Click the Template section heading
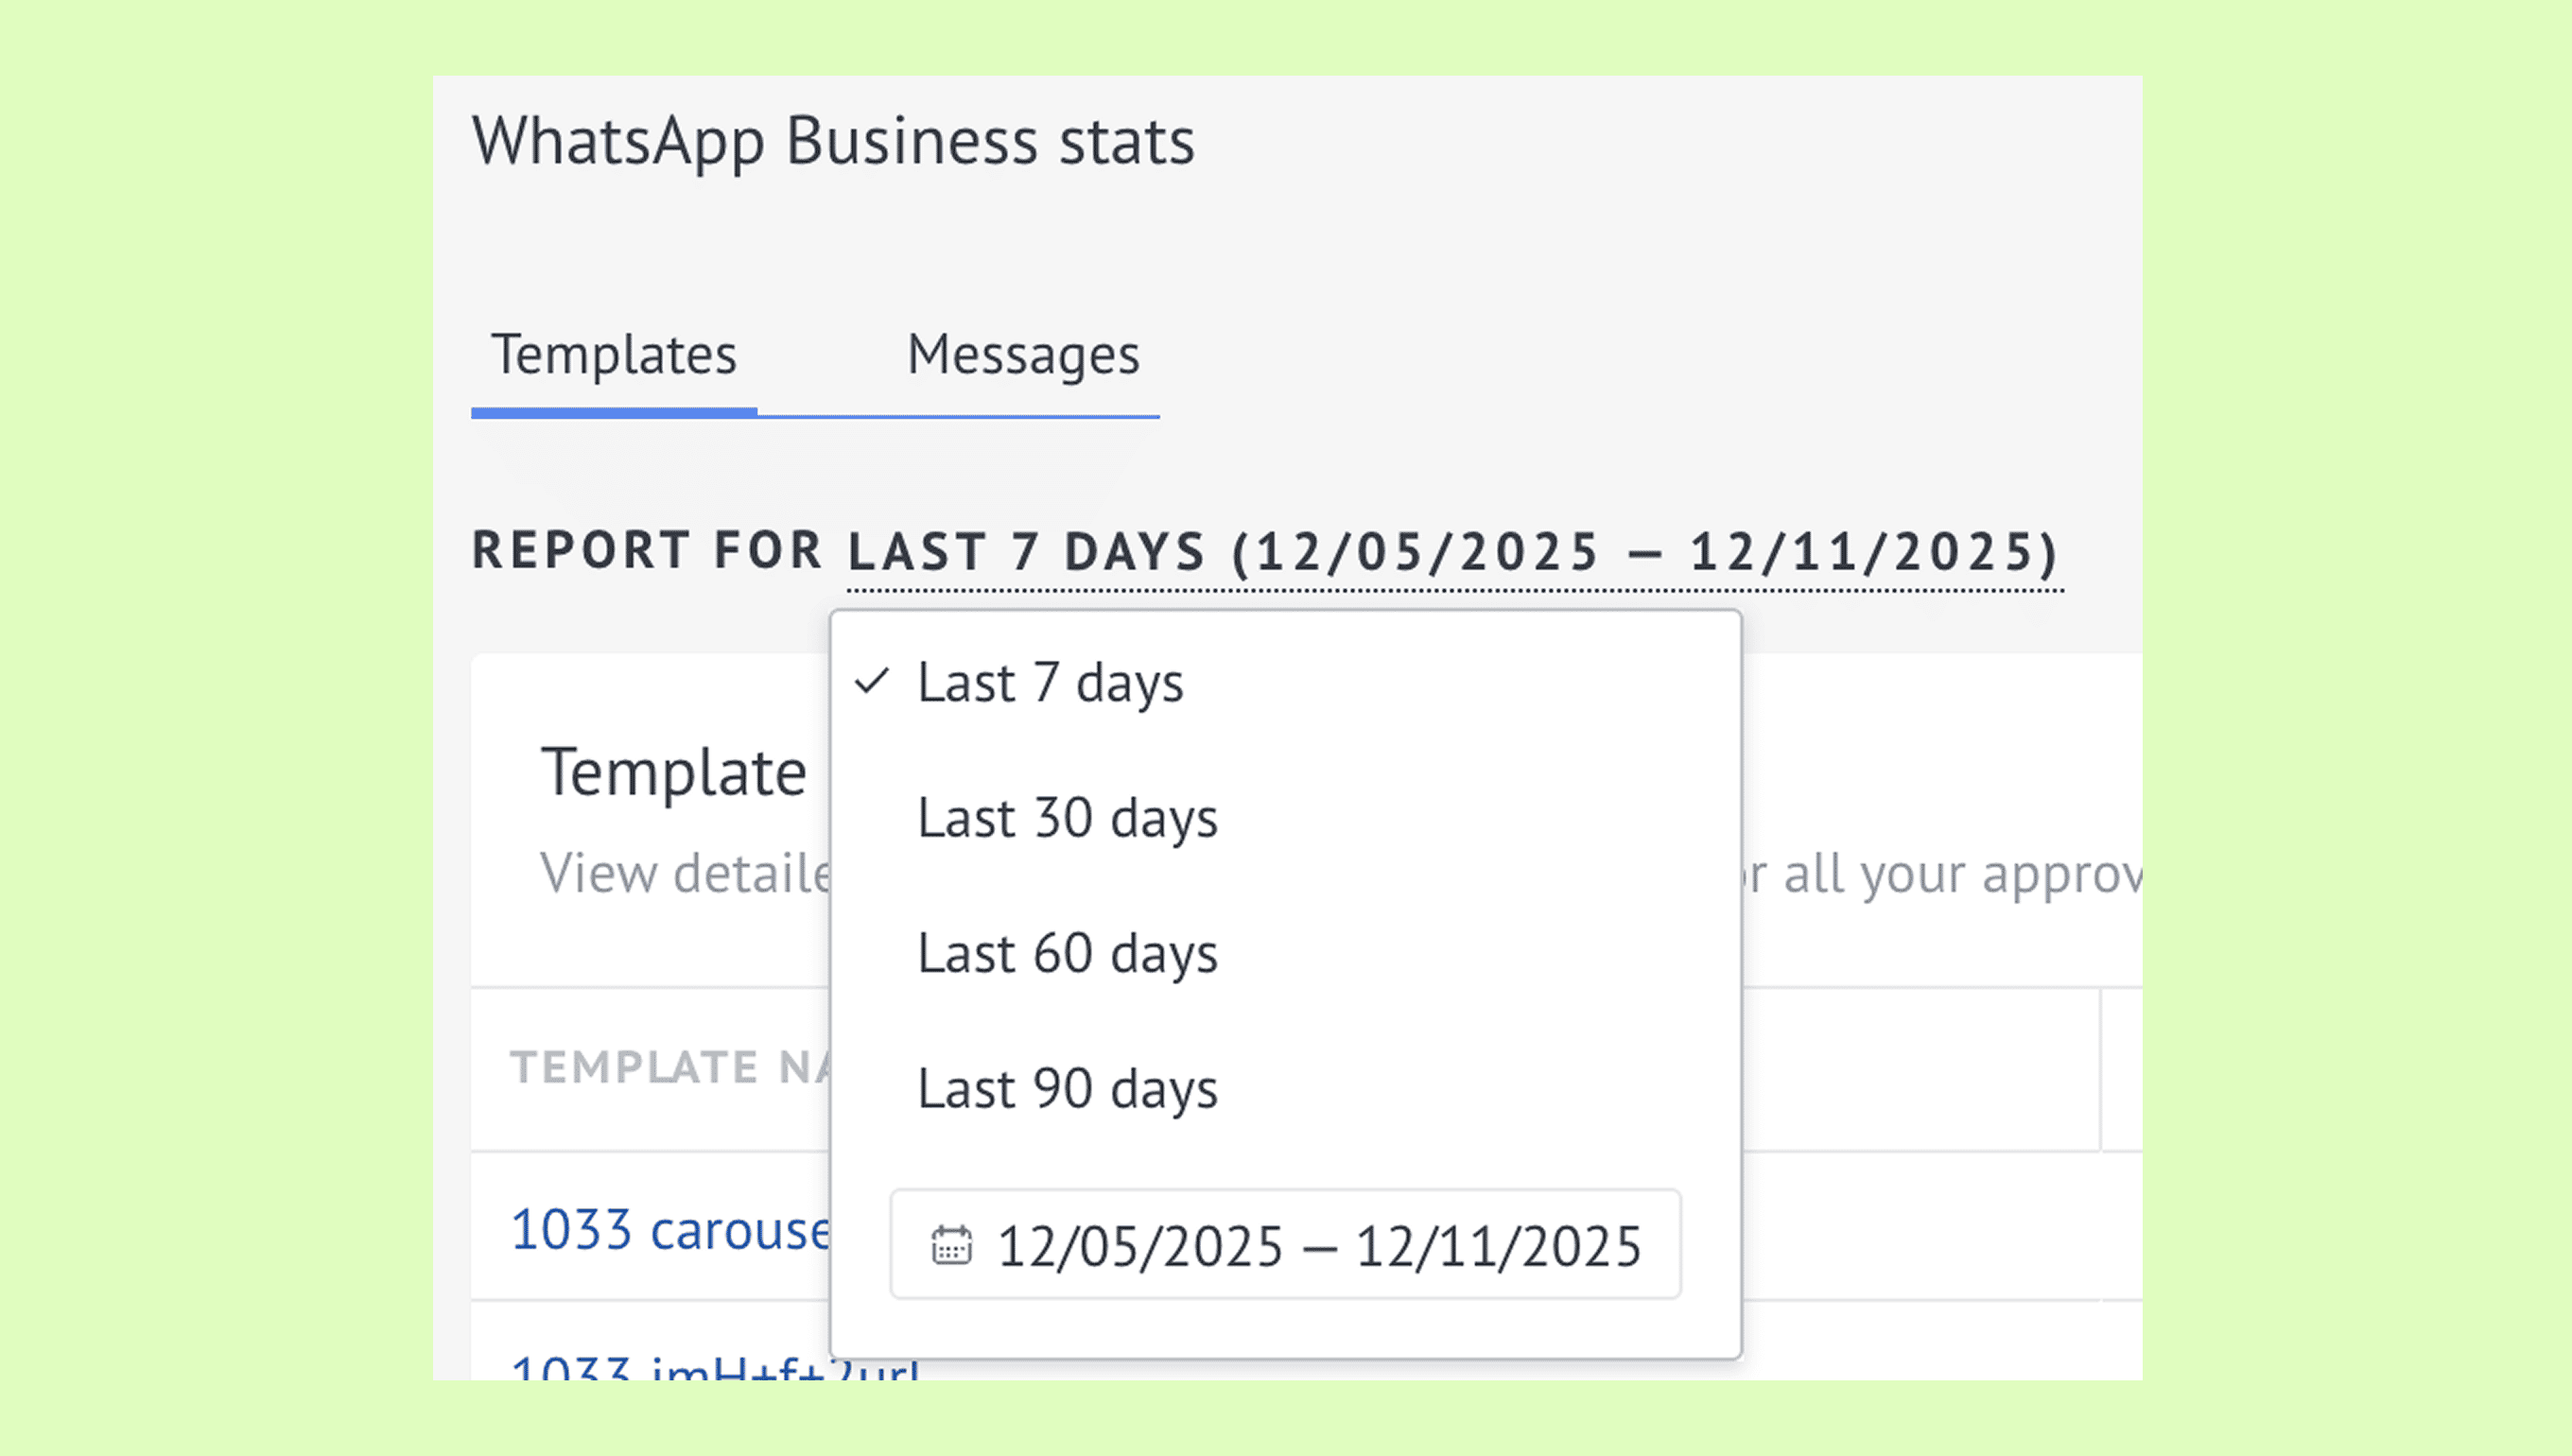2572x1456 pixels. (x=673, y=772)
